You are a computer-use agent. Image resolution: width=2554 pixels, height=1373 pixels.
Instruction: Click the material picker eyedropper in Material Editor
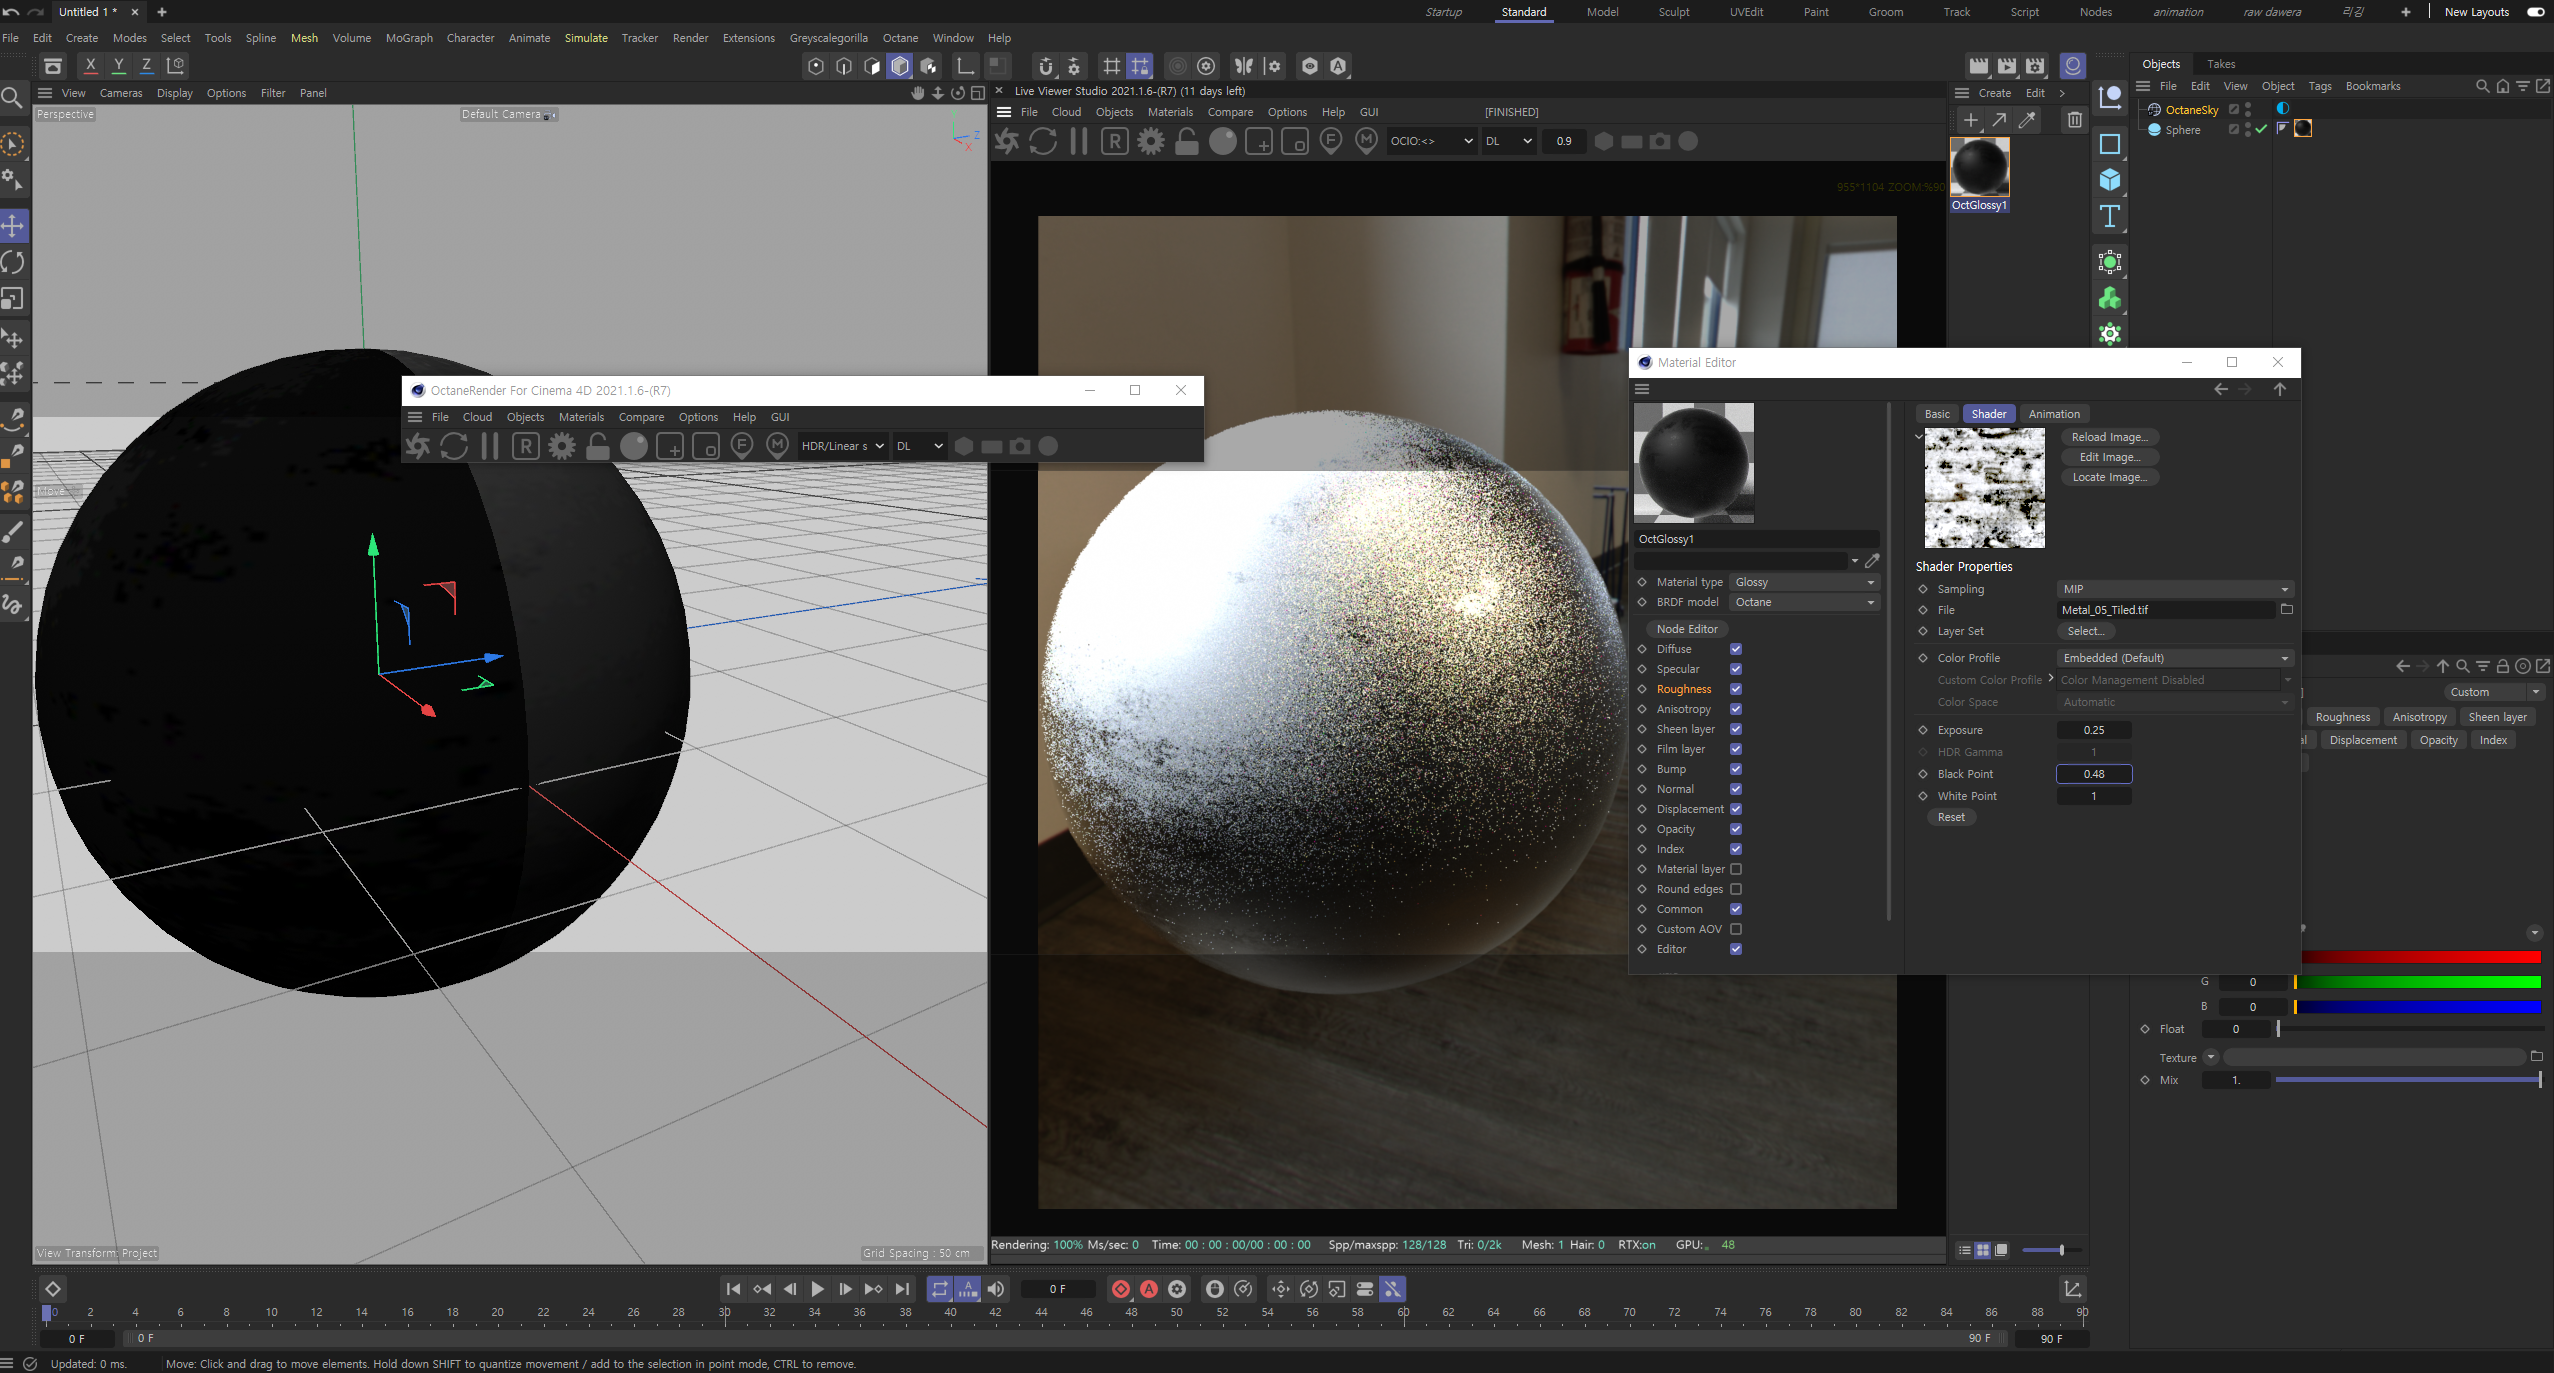1872,561
